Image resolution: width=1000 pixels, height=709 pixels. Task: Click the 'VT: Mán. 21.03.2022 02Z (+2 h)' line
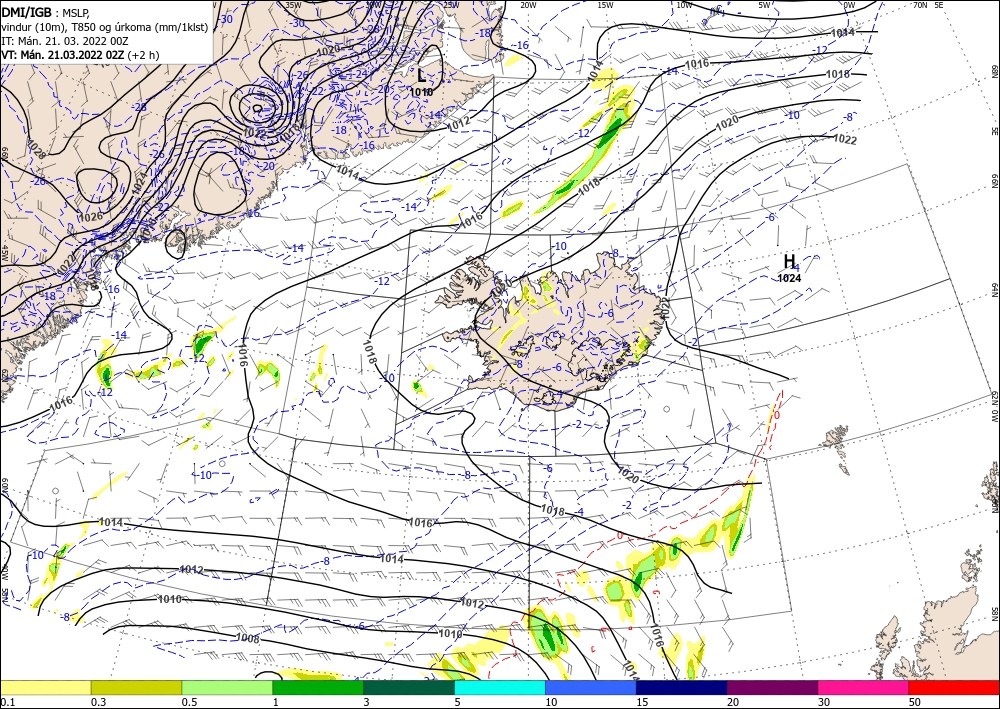coord(80,55)
